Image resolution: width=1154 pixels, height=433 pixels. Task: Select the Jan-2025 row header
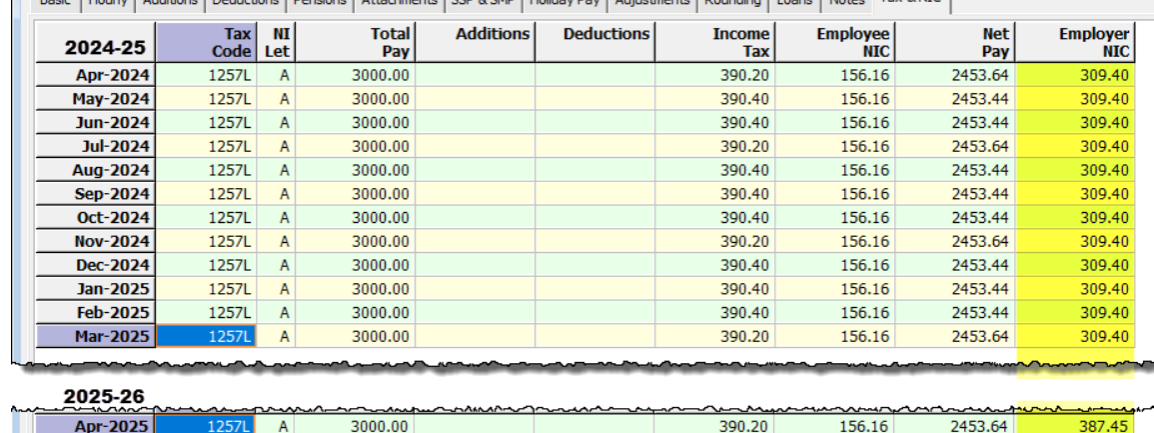96,289
